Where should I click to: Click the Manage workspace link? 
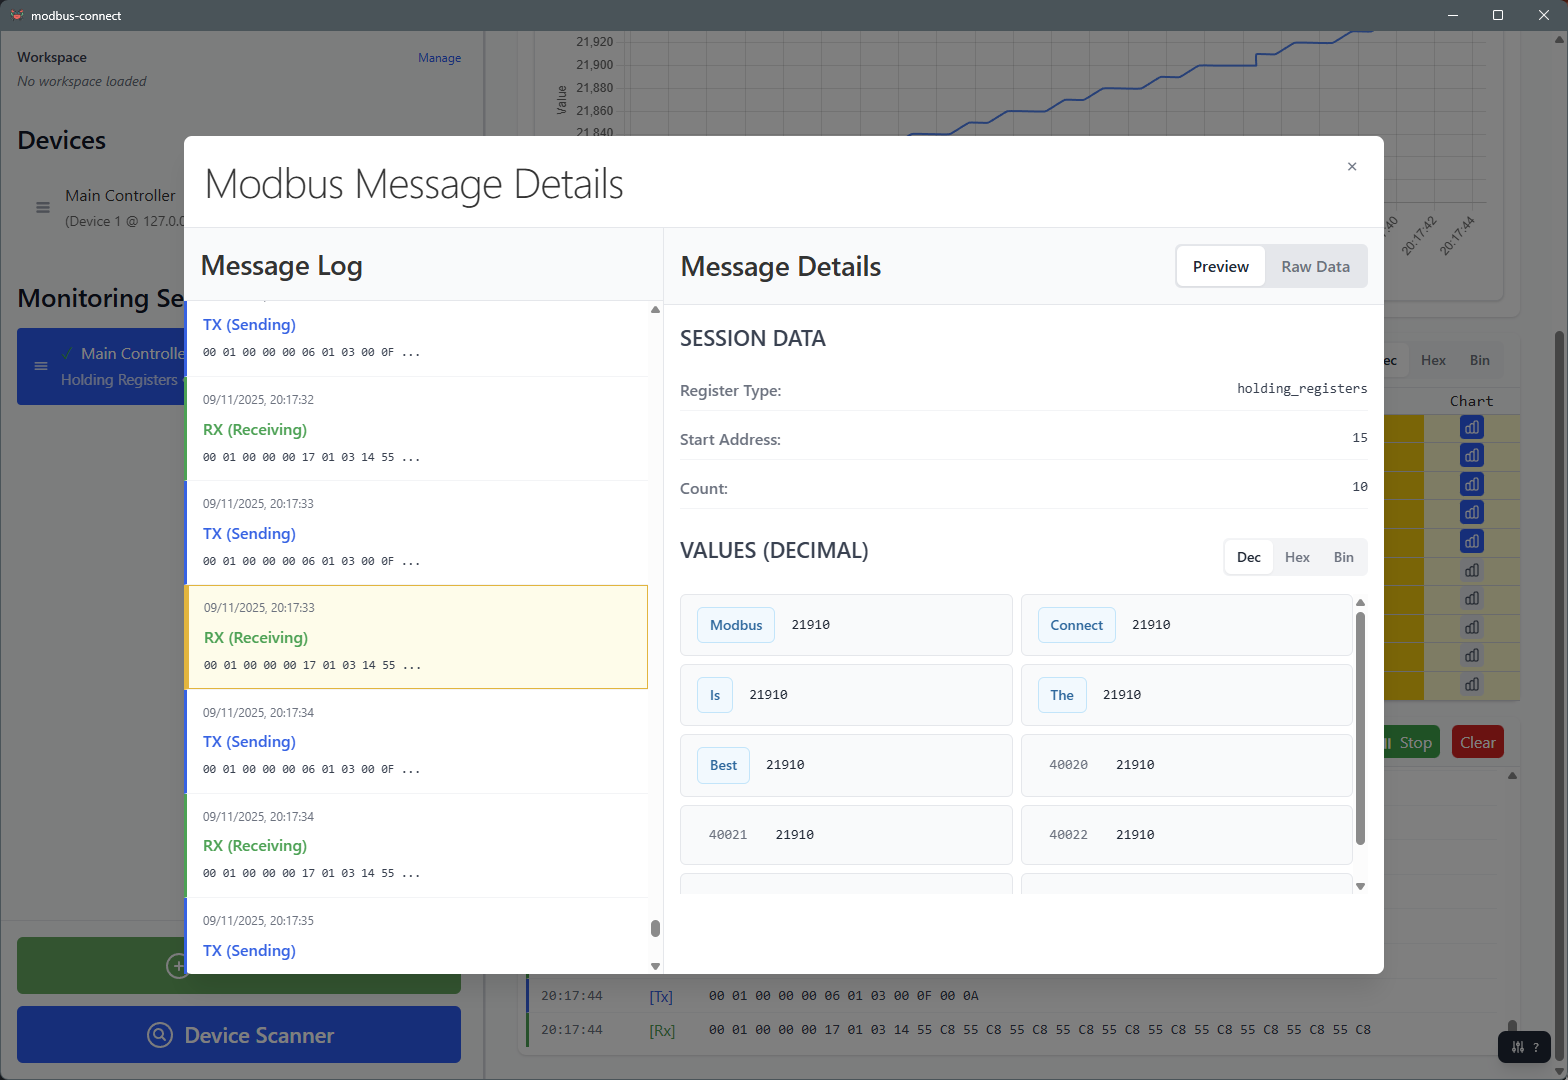(x=439, y=58)
